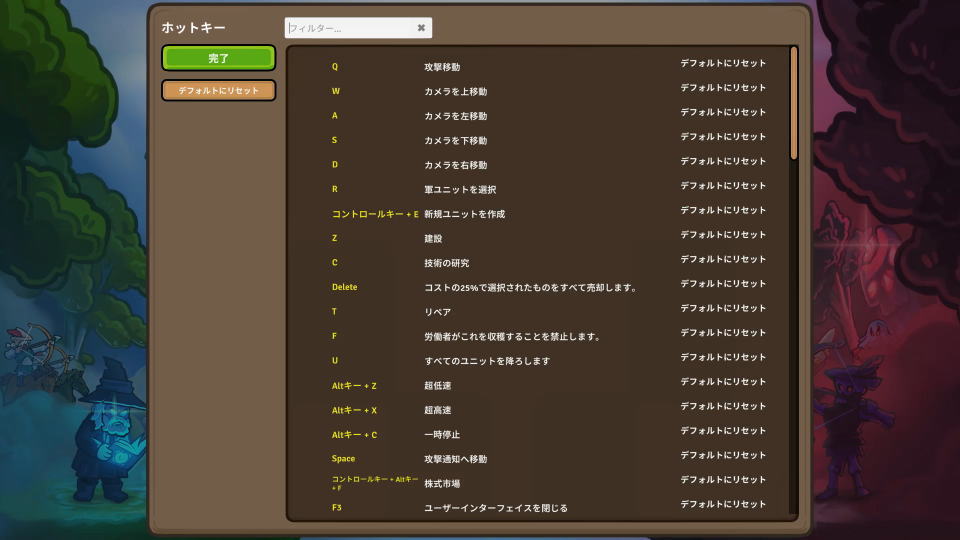
Task: Select the Q hotkey for 攻撃移動
Action: click(335, 67)
